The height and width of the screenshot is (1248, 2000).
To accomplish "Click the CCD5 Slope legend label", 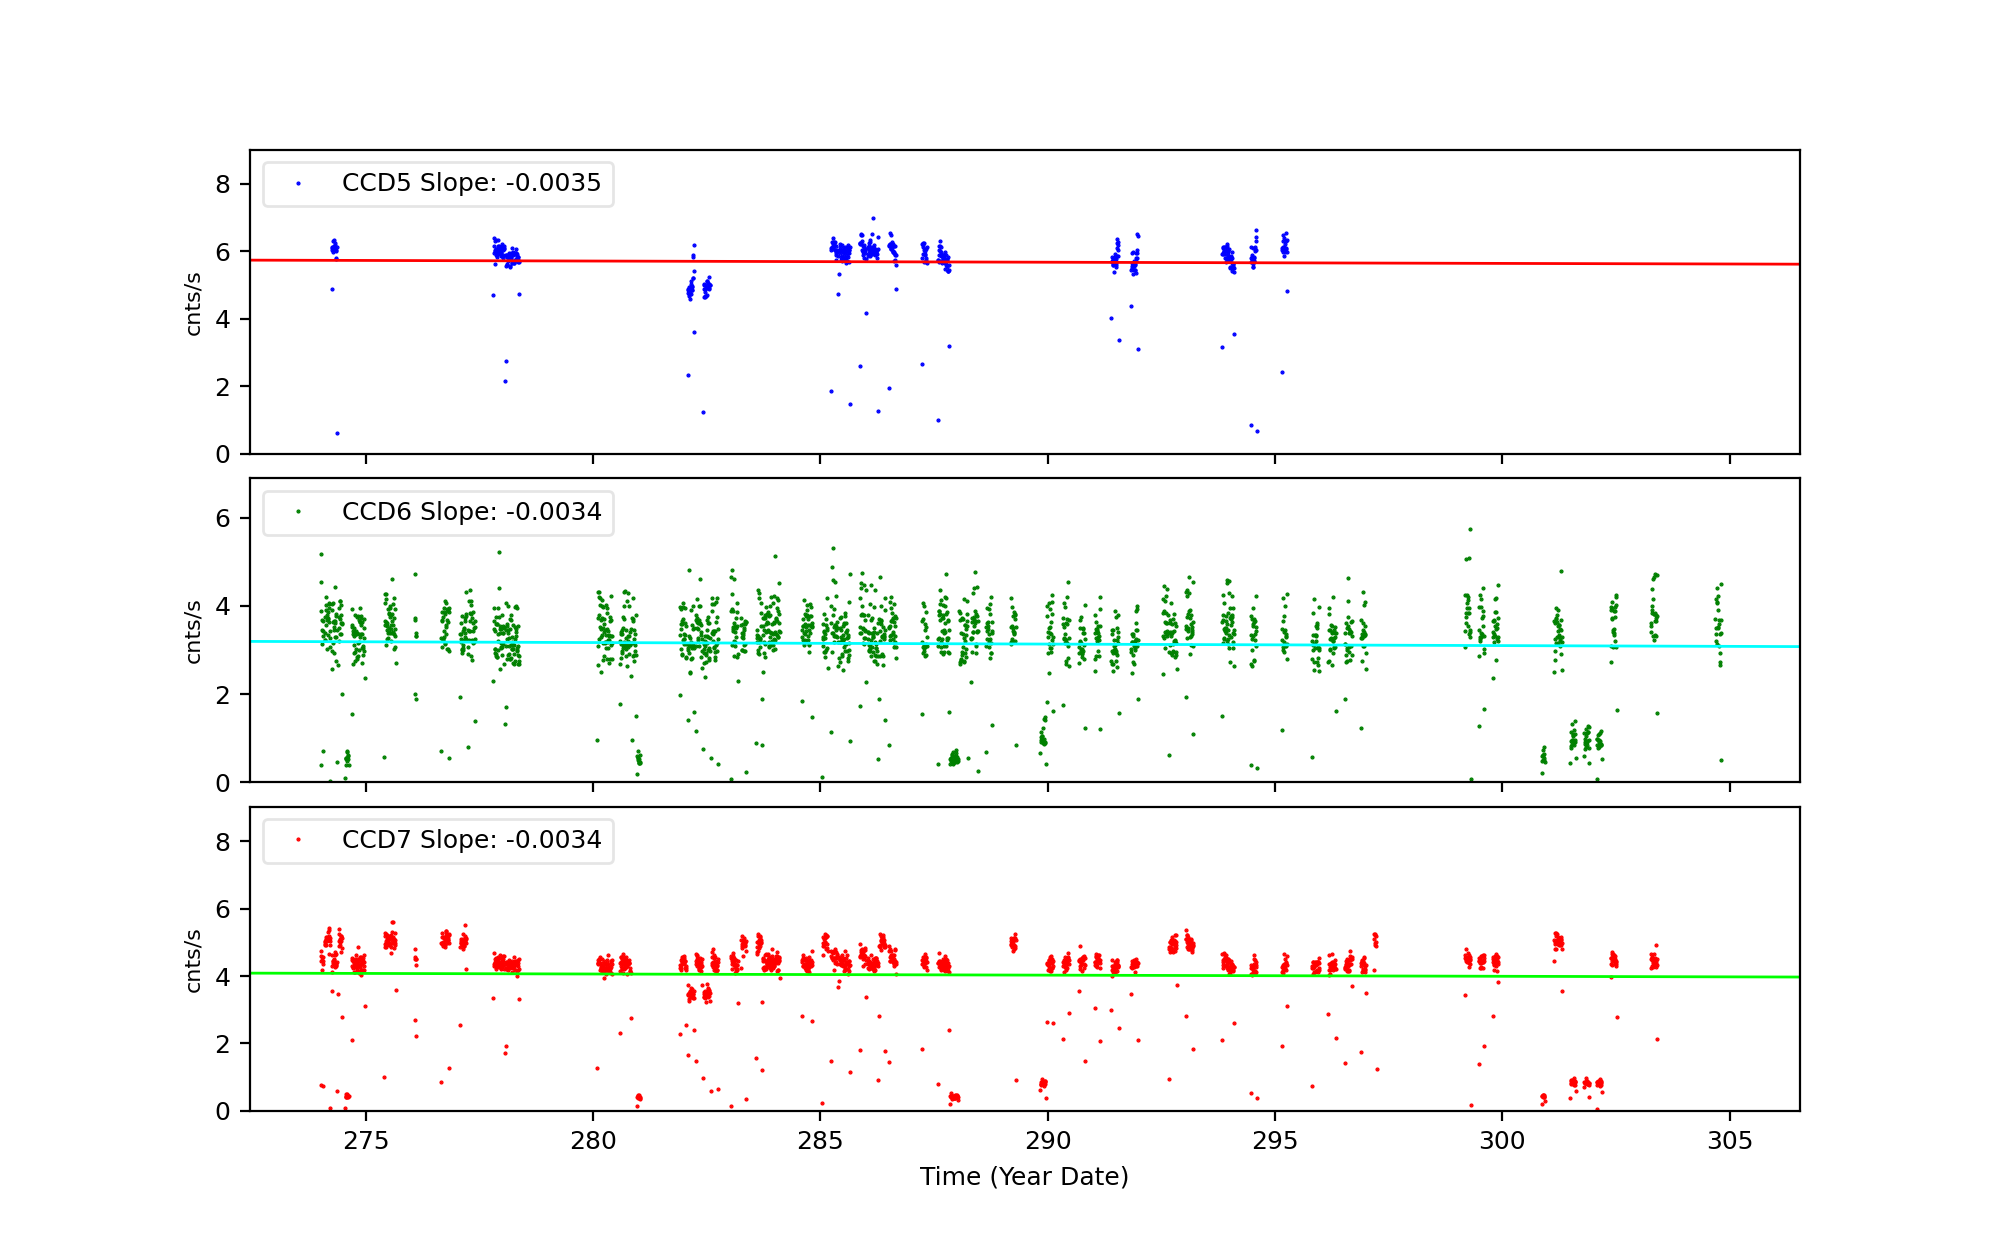I will pos(471,183).
